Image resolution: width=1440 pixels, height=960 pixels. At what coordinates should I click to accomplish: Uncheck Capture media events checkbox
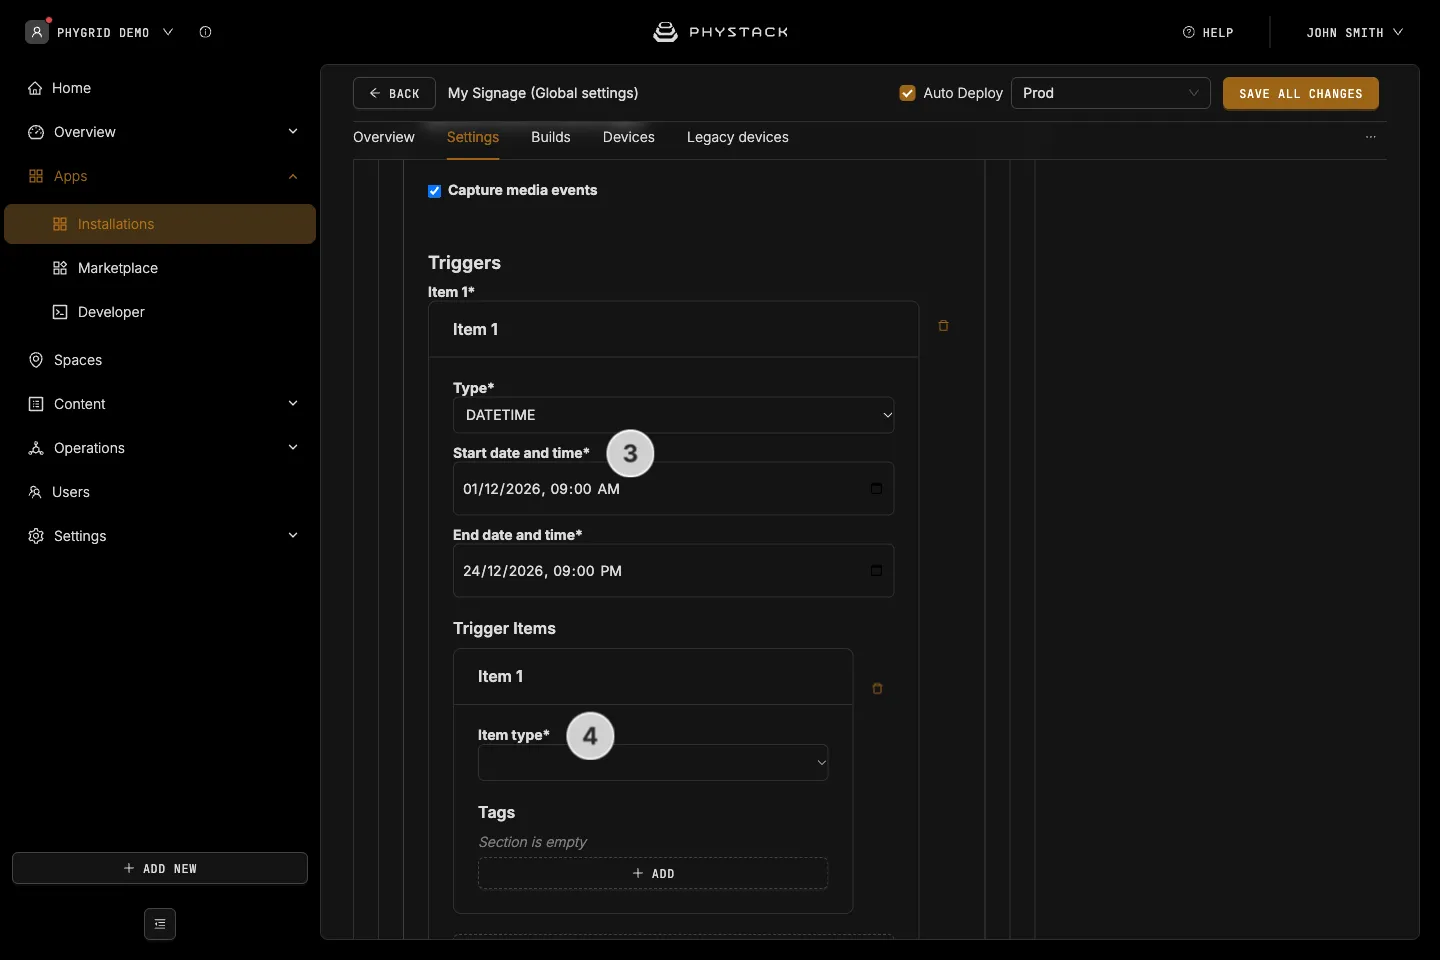coord(435,191)
